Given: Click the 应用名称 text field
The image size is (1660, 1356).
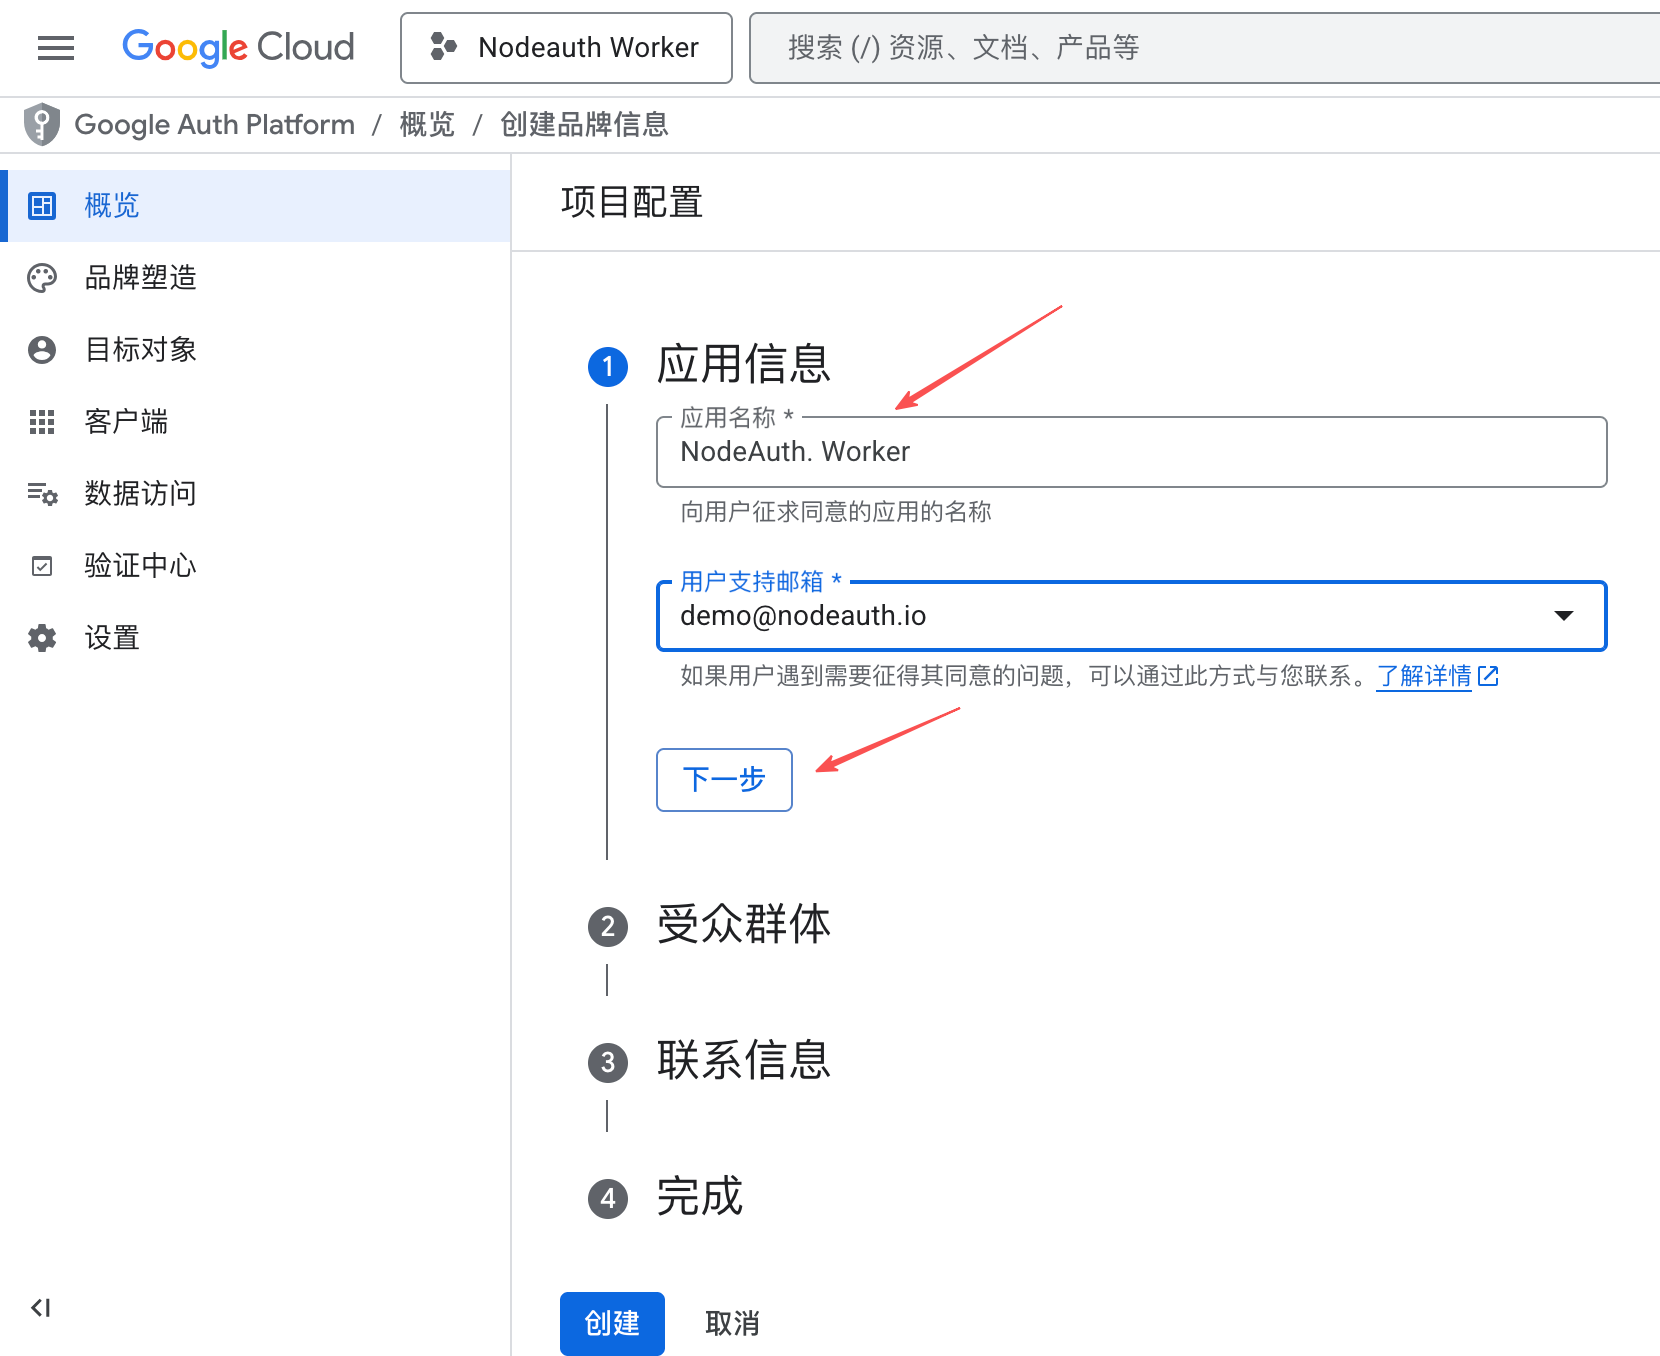Looking at the screenshot, I should point(1130,452).
